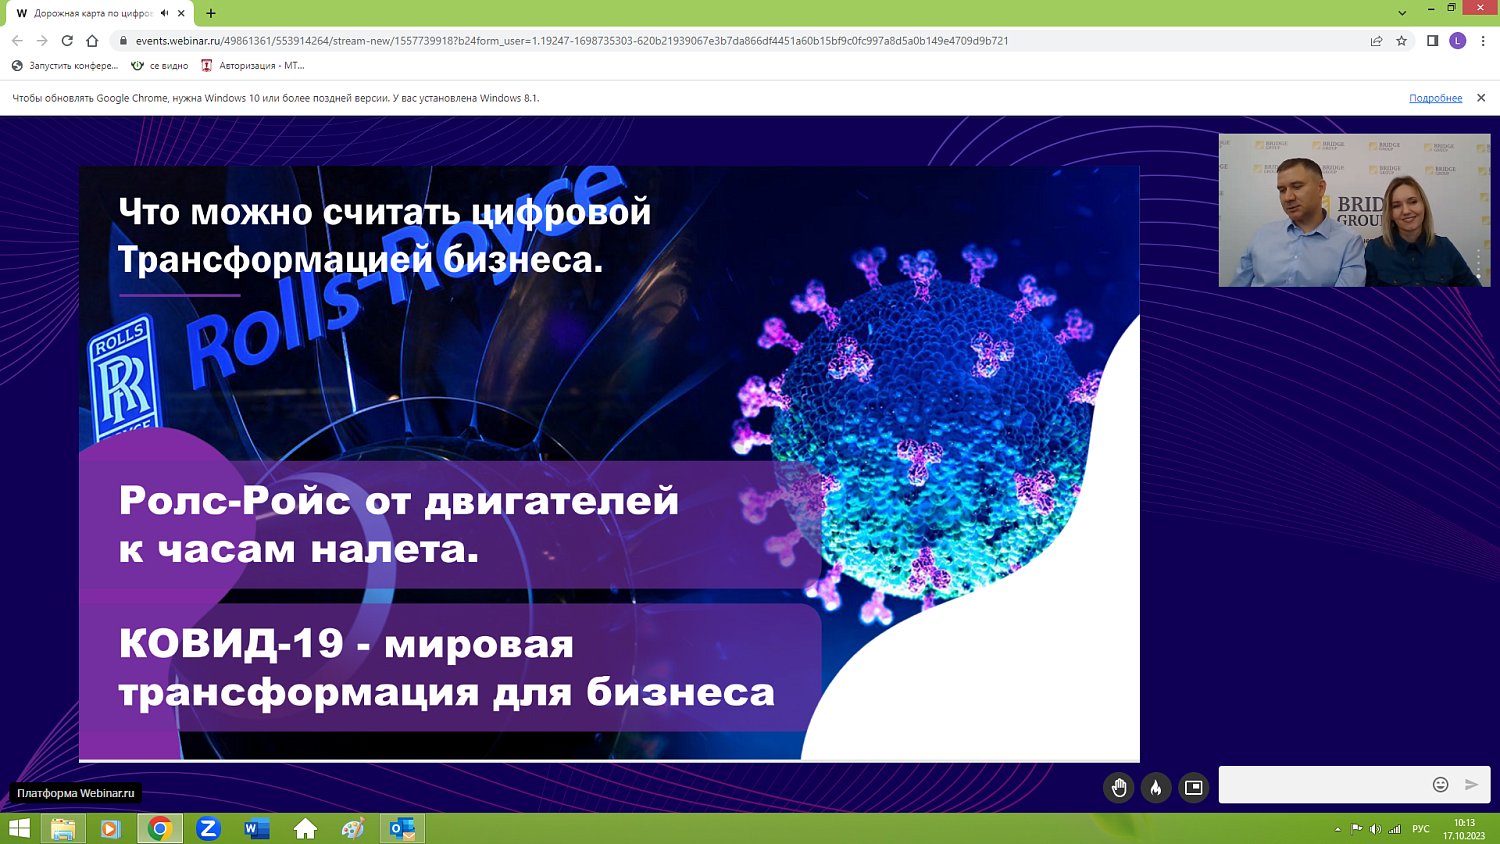Open a new browser tab
1500x844 pixels.
[211, 13]
